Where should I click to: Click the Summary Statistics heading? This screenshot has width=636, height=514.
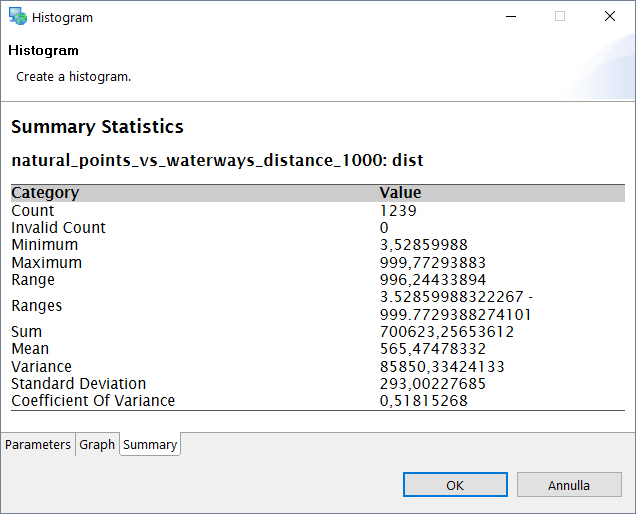pyautogui.click(x=97, y=127)
